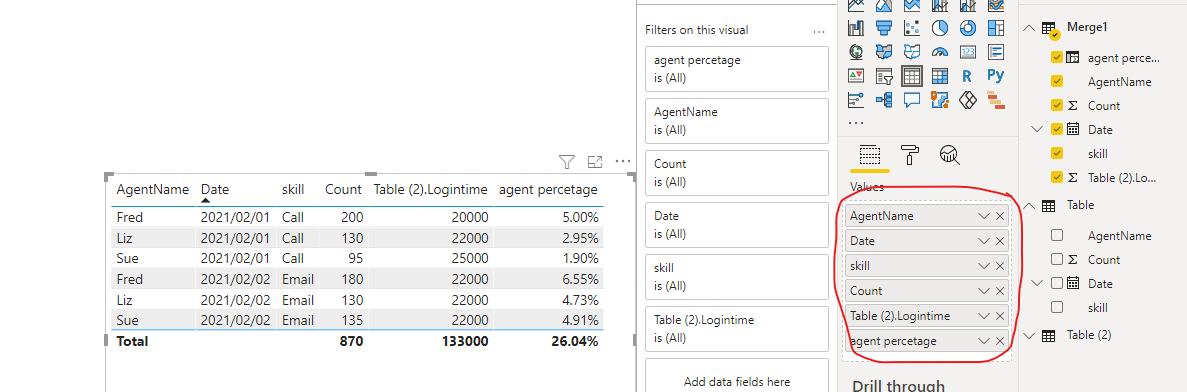The image size is (1187, 392).
Task: Remove skill field from Values well
Action: point(1000,266)
